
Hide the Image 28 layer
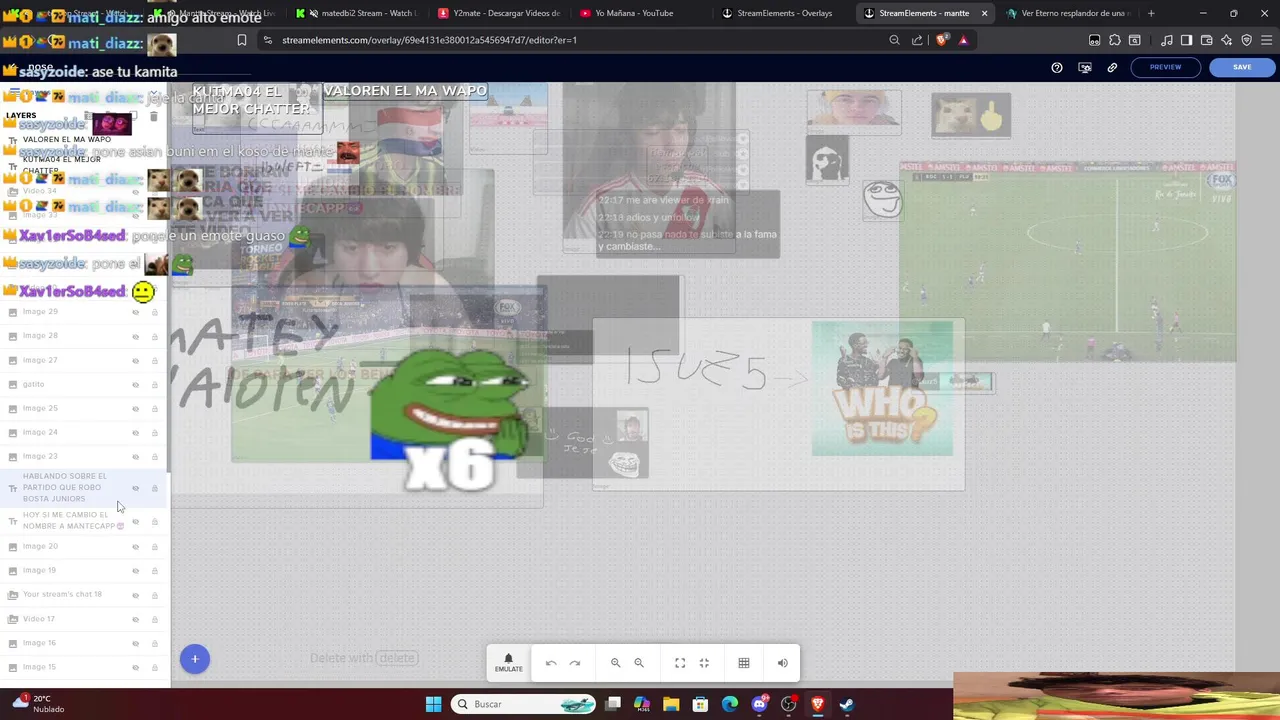pyautogui.click(x=136, y=336)
